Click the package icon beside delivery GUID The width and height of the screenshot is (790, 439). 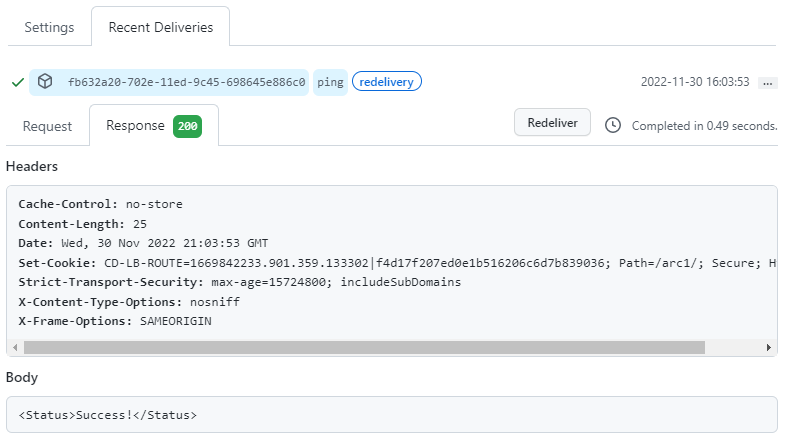[45, 82]
